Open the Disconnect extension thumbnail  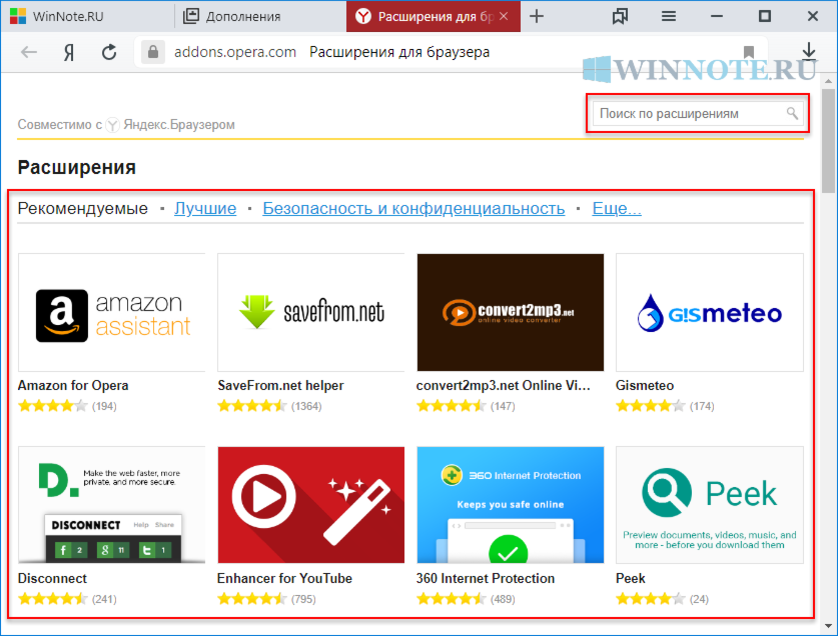[112, 505]
